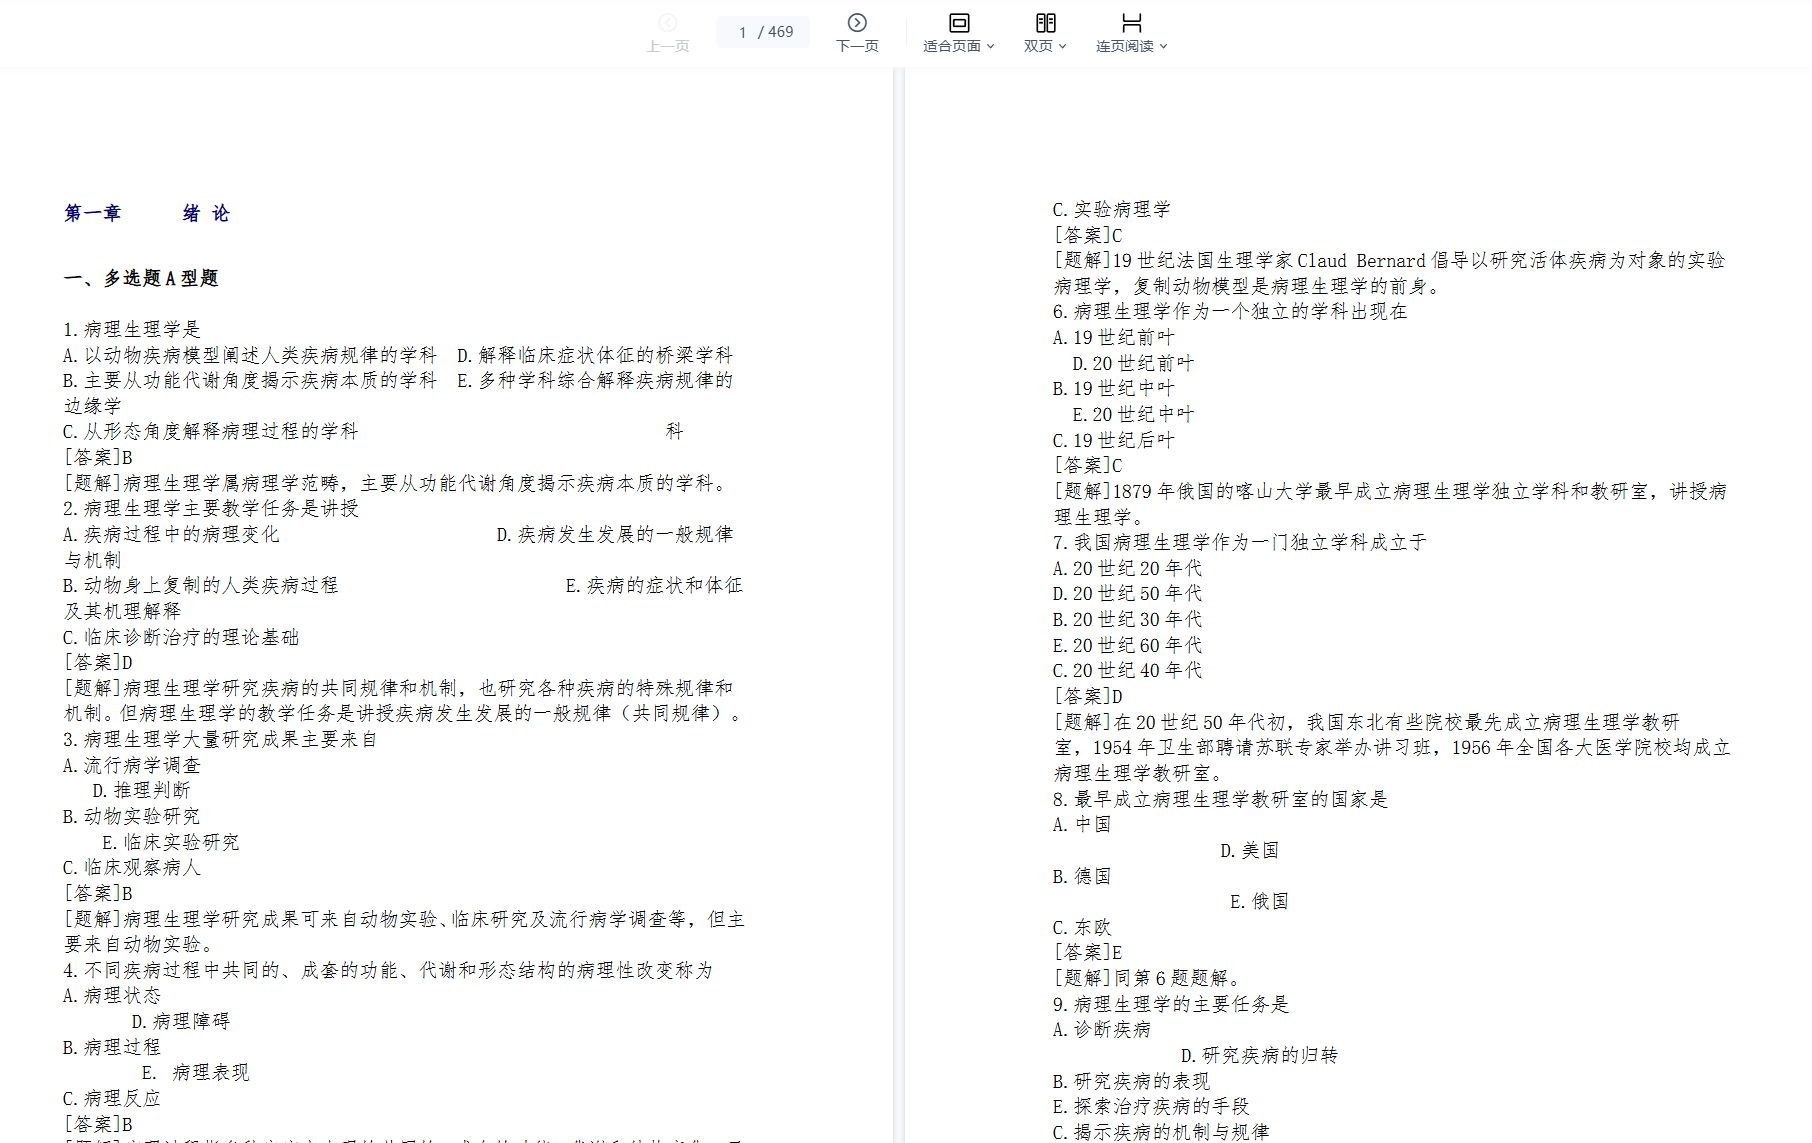Click the current page number field
The width and height of the screenshot is (1812, 1143).
(742, 32)
